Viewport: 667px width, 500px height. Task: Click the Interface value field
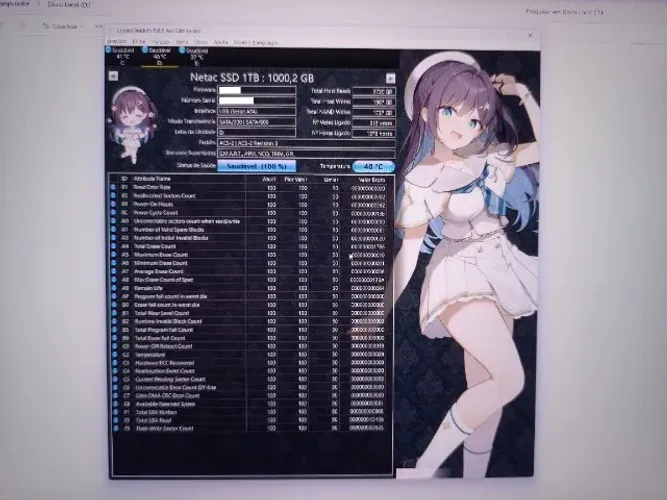pyautogui.click(x=257, y=111)
